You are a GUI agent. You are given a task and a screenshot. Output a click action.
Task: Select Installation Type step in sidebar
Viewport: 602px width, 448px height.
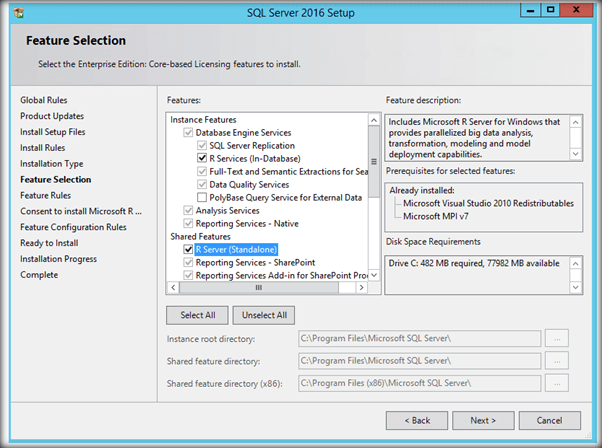(52, 164)
